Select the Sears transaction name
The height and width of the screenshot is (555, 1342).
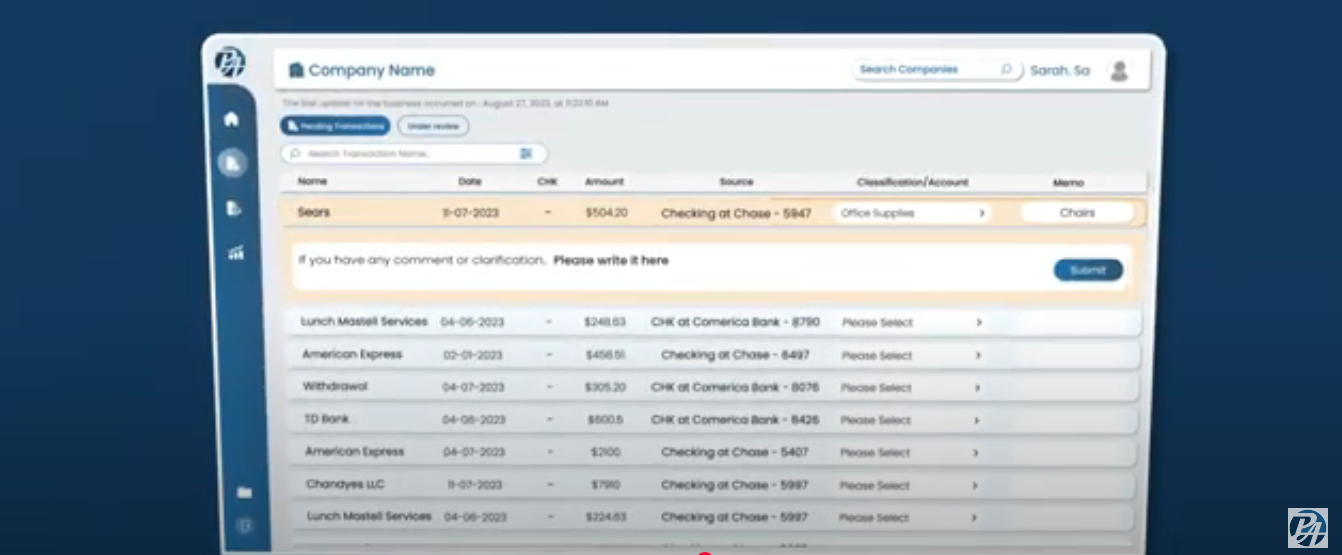click(313, 212)
